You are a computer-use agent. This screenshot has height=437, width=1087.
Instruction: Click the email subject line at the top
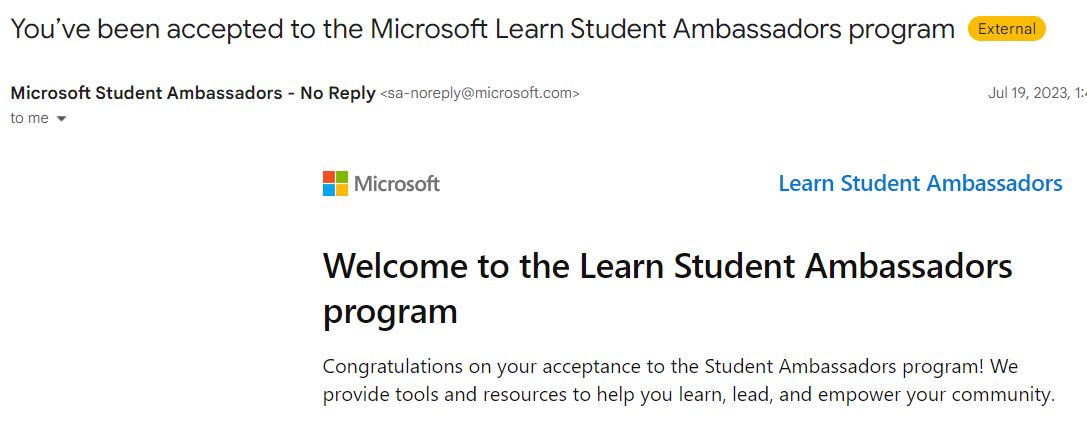click(x=482, y=29)
